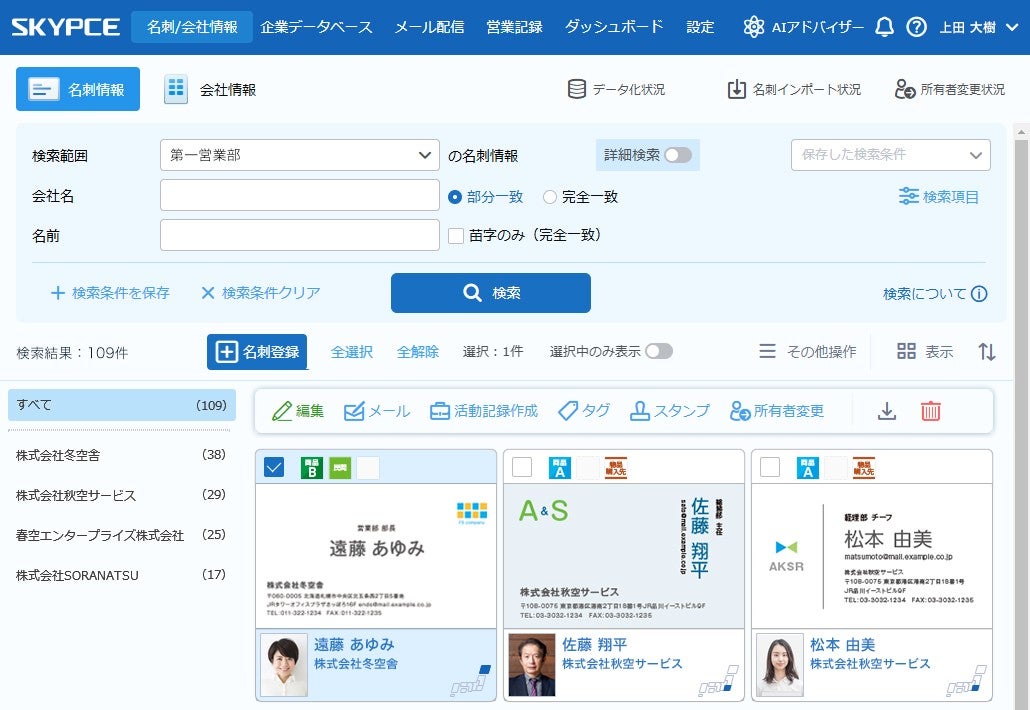Click the タグ tag tool
Screen dimensions: 1030x710
coord(584,411)
